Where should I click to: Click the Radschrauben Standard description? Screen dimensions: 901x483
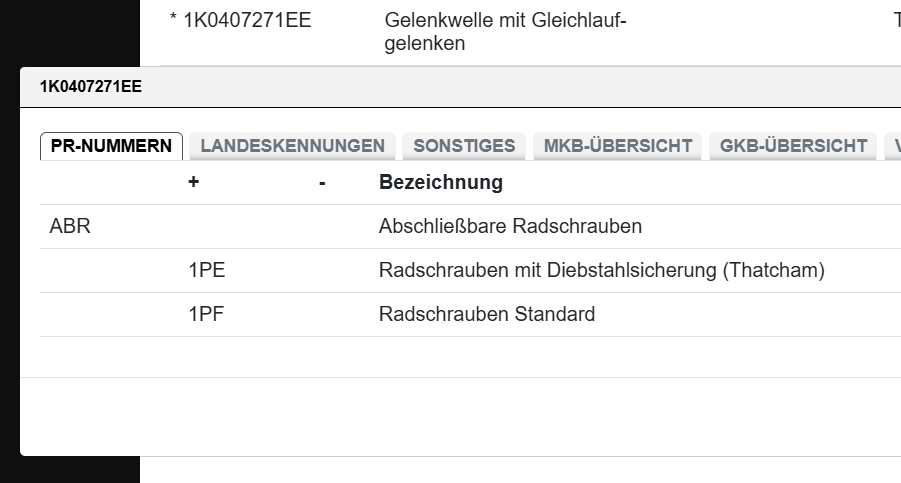coord(486,315)
